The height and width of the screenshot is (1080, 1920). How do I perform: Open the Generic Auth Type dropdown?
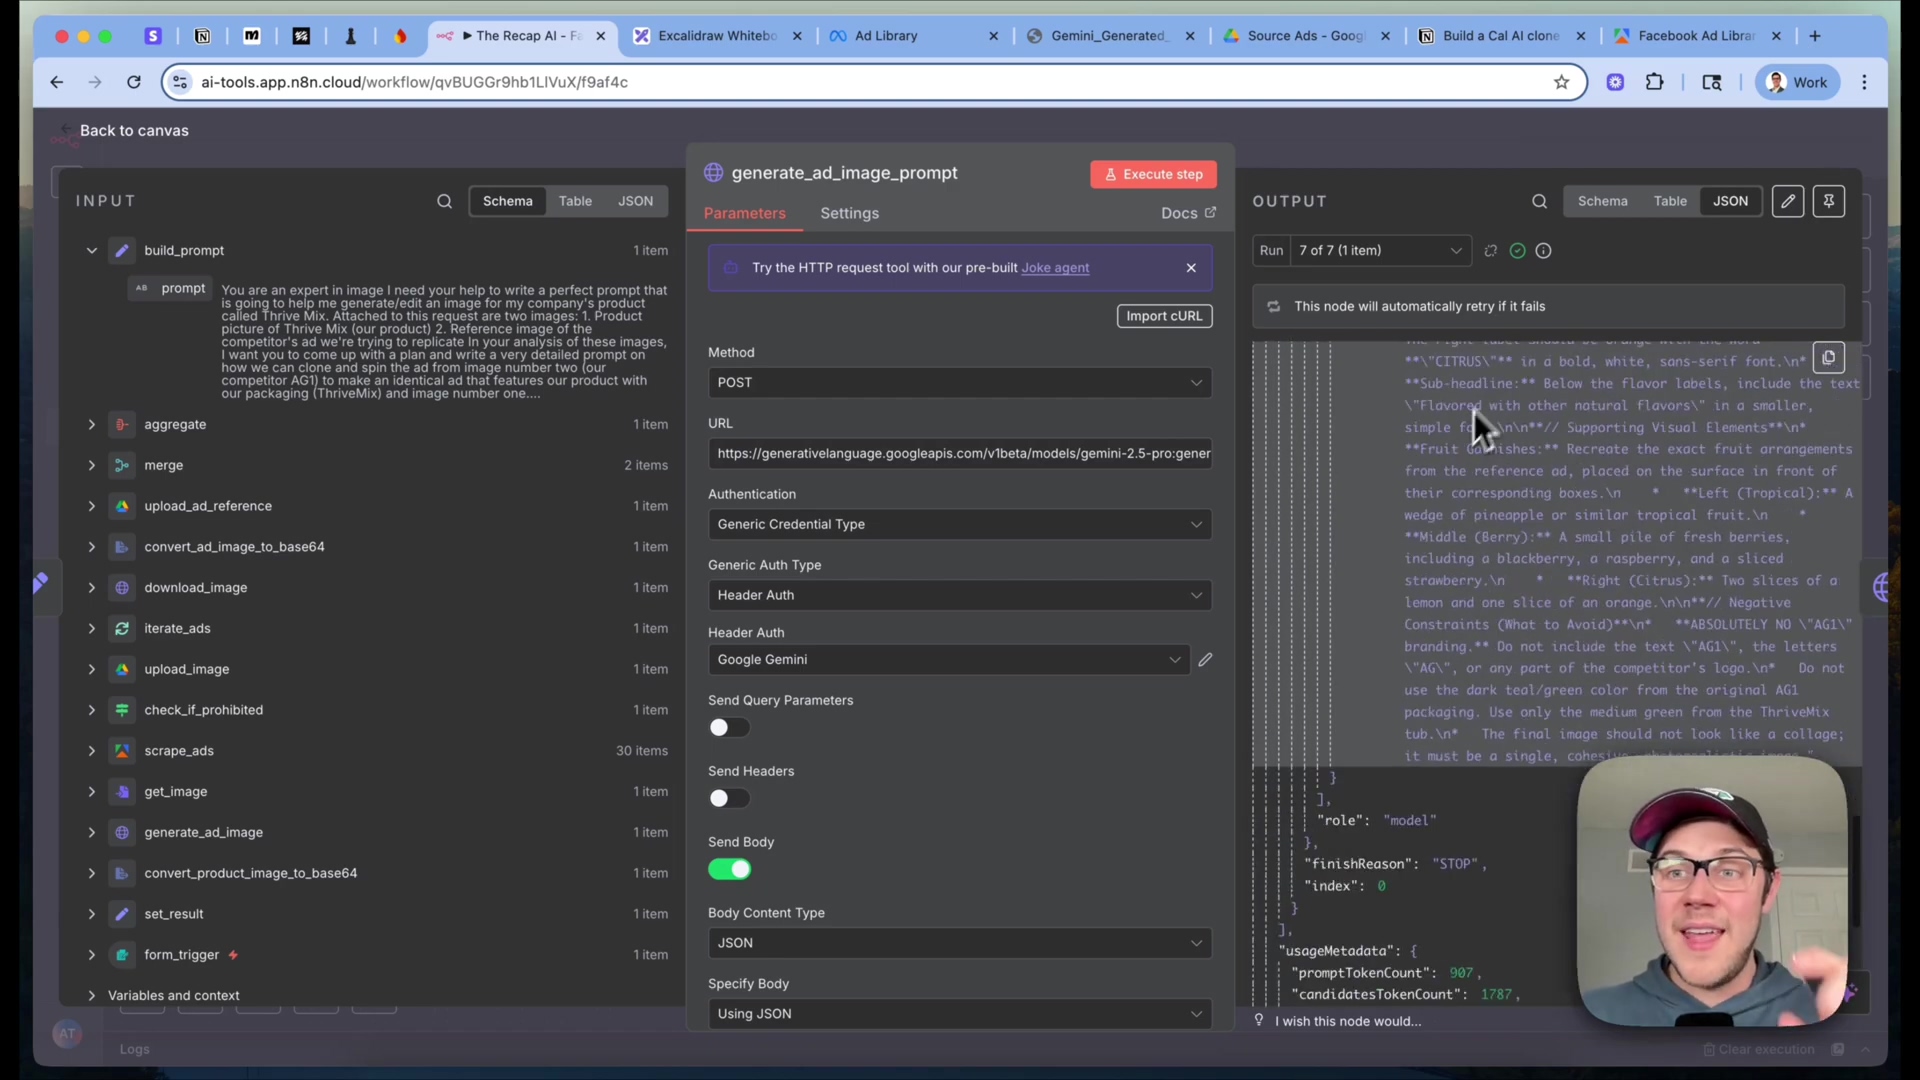960,596
